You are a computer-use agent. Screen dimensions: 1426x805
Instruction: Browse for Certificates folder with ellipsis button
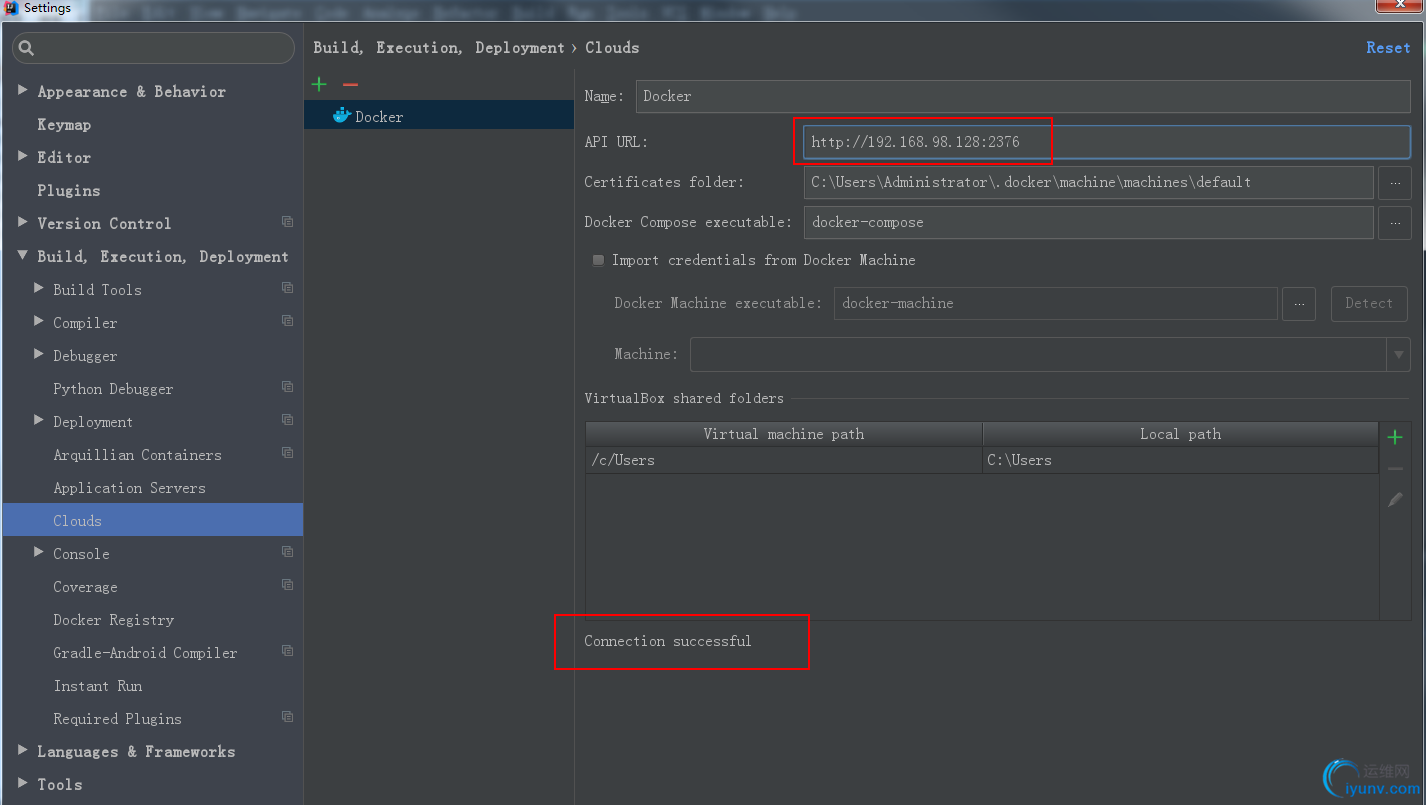pyautogui.click(x=1395, y=182)
